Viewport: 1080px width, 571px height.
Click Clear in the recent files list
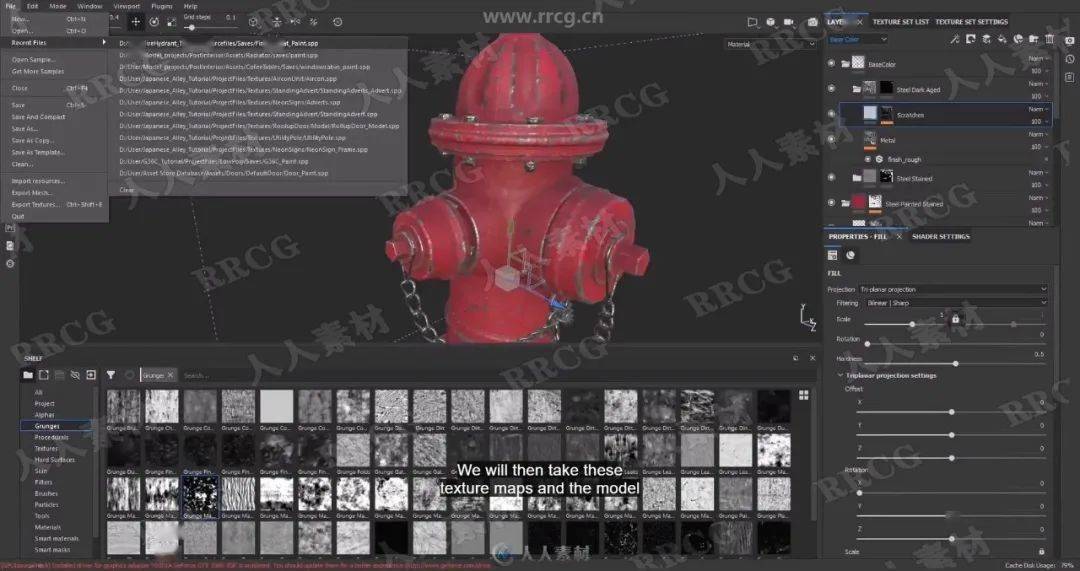[x=127, y=189]
